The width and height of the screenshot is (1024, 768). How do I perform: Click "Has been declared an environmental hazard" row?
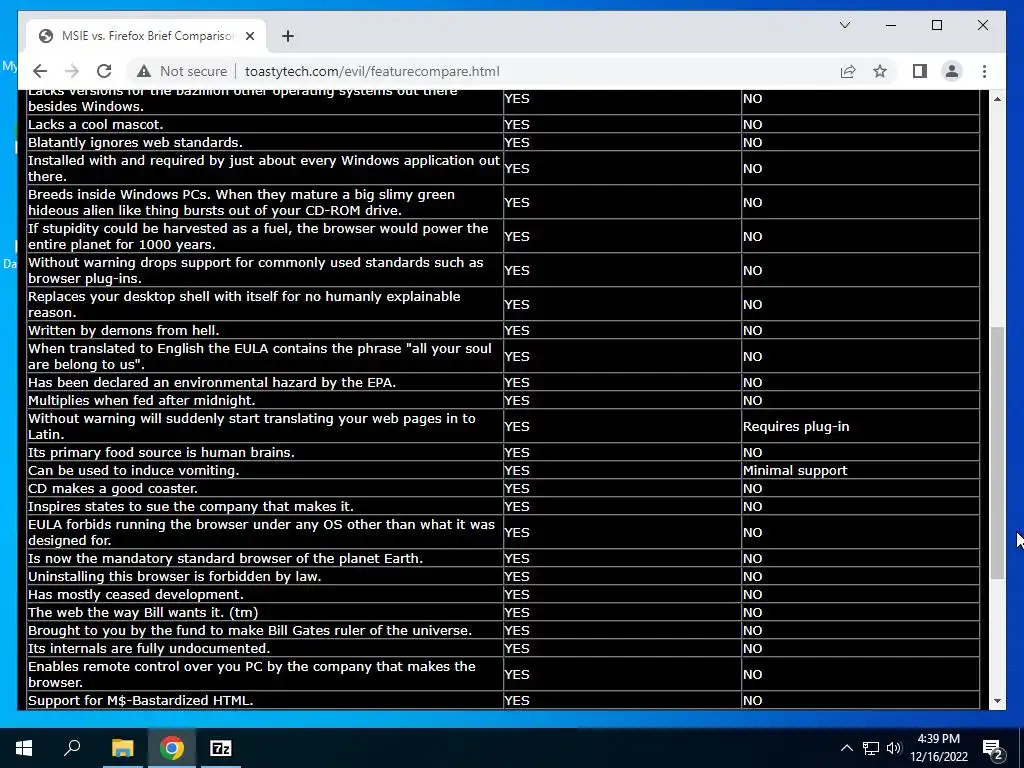[x=212, y=383]
